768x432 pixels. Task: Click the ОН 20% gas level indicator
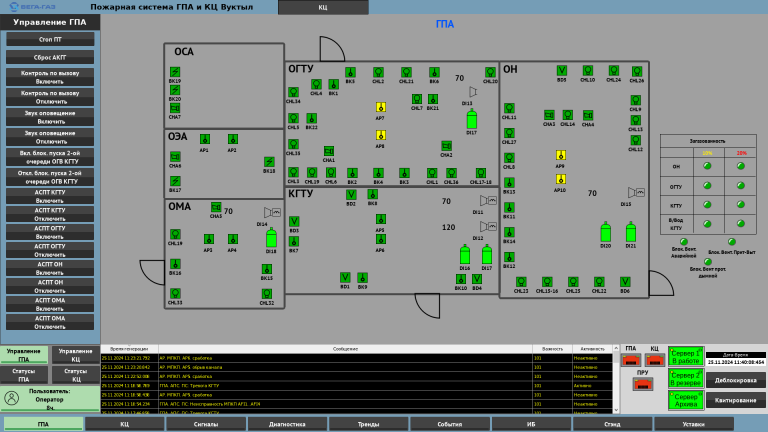(741, 166)
